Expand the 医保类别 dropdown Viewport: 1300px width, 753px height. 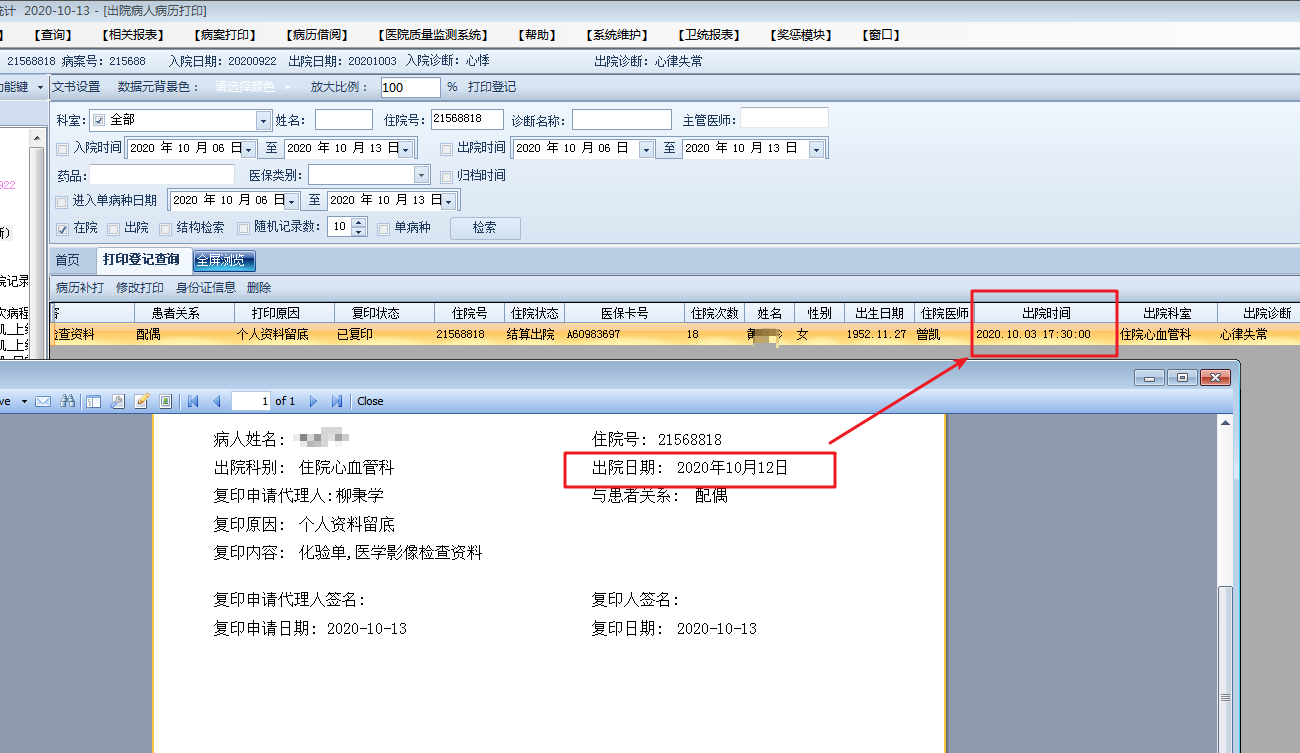pos(422,175)
